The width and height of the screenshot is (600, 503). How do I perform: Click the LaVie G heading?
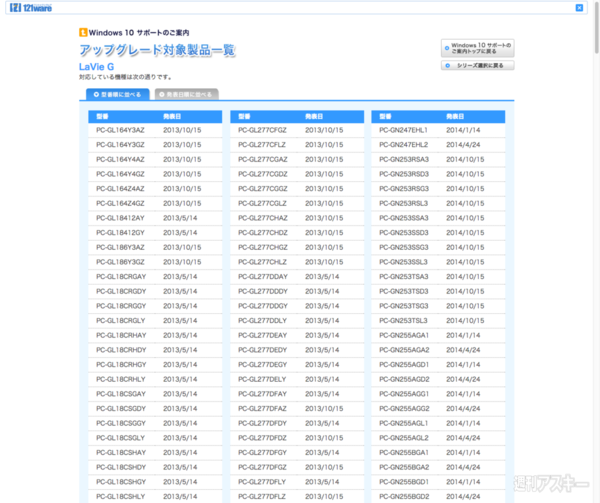coord(96,67)
